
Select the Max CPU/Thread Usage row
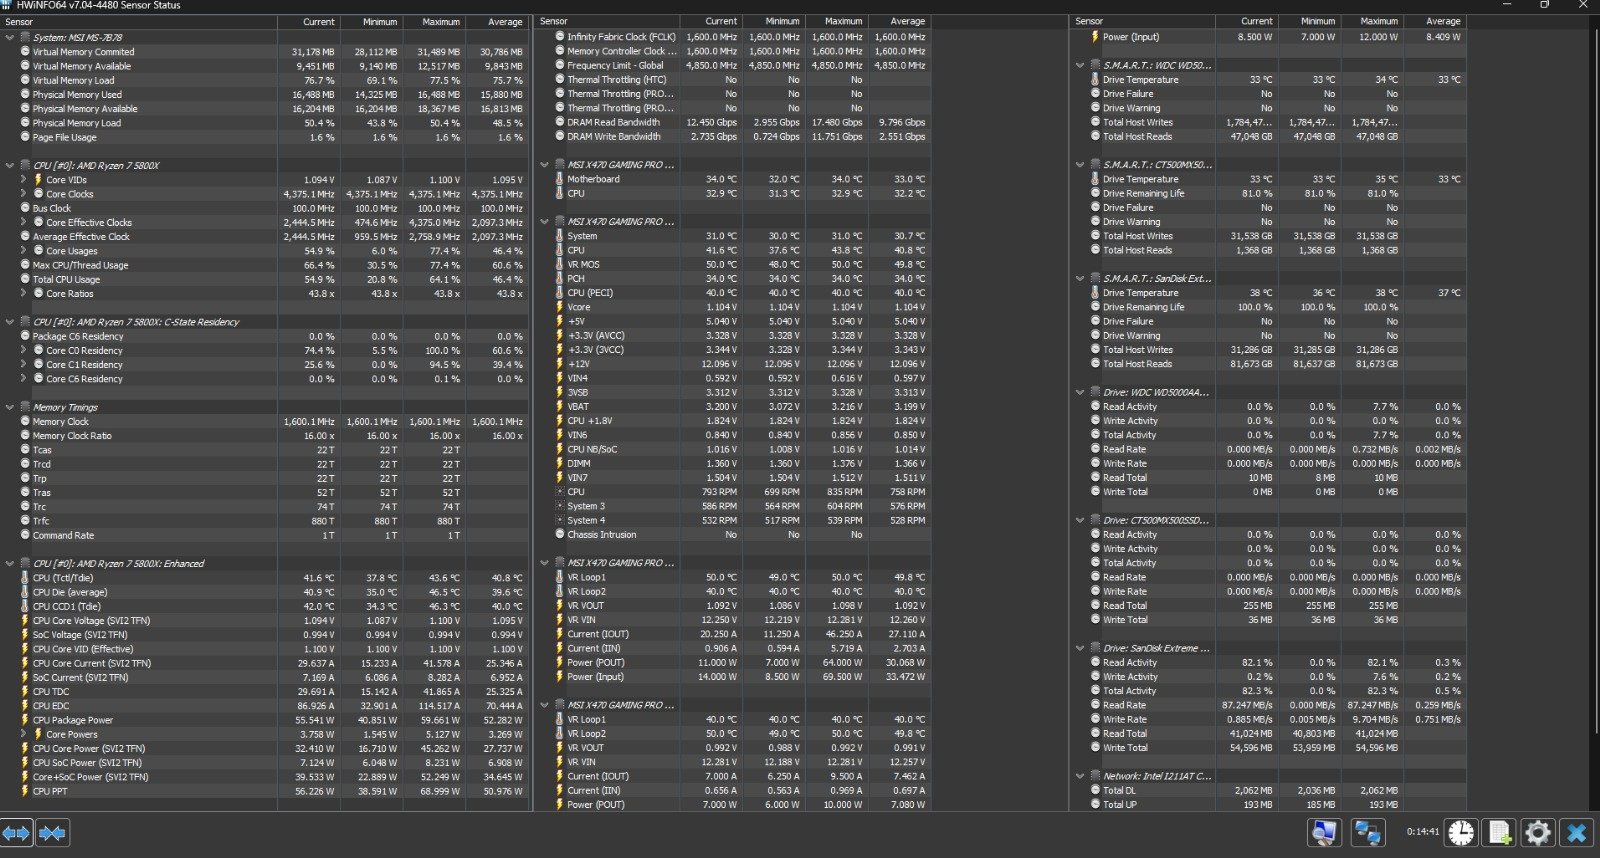tap(265, 265)
